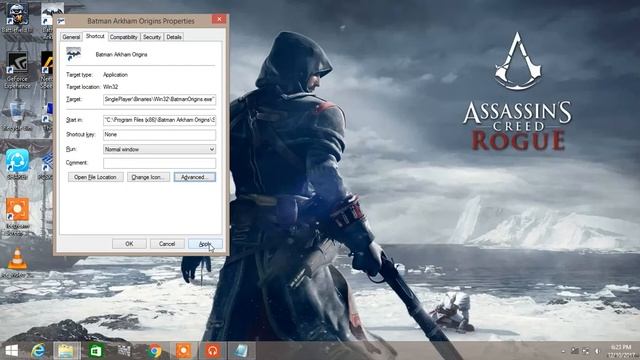Image resolution: width=640 pixels, height=360 pixels.
Task: Click the Open File Location button
Action: (96, 177)
